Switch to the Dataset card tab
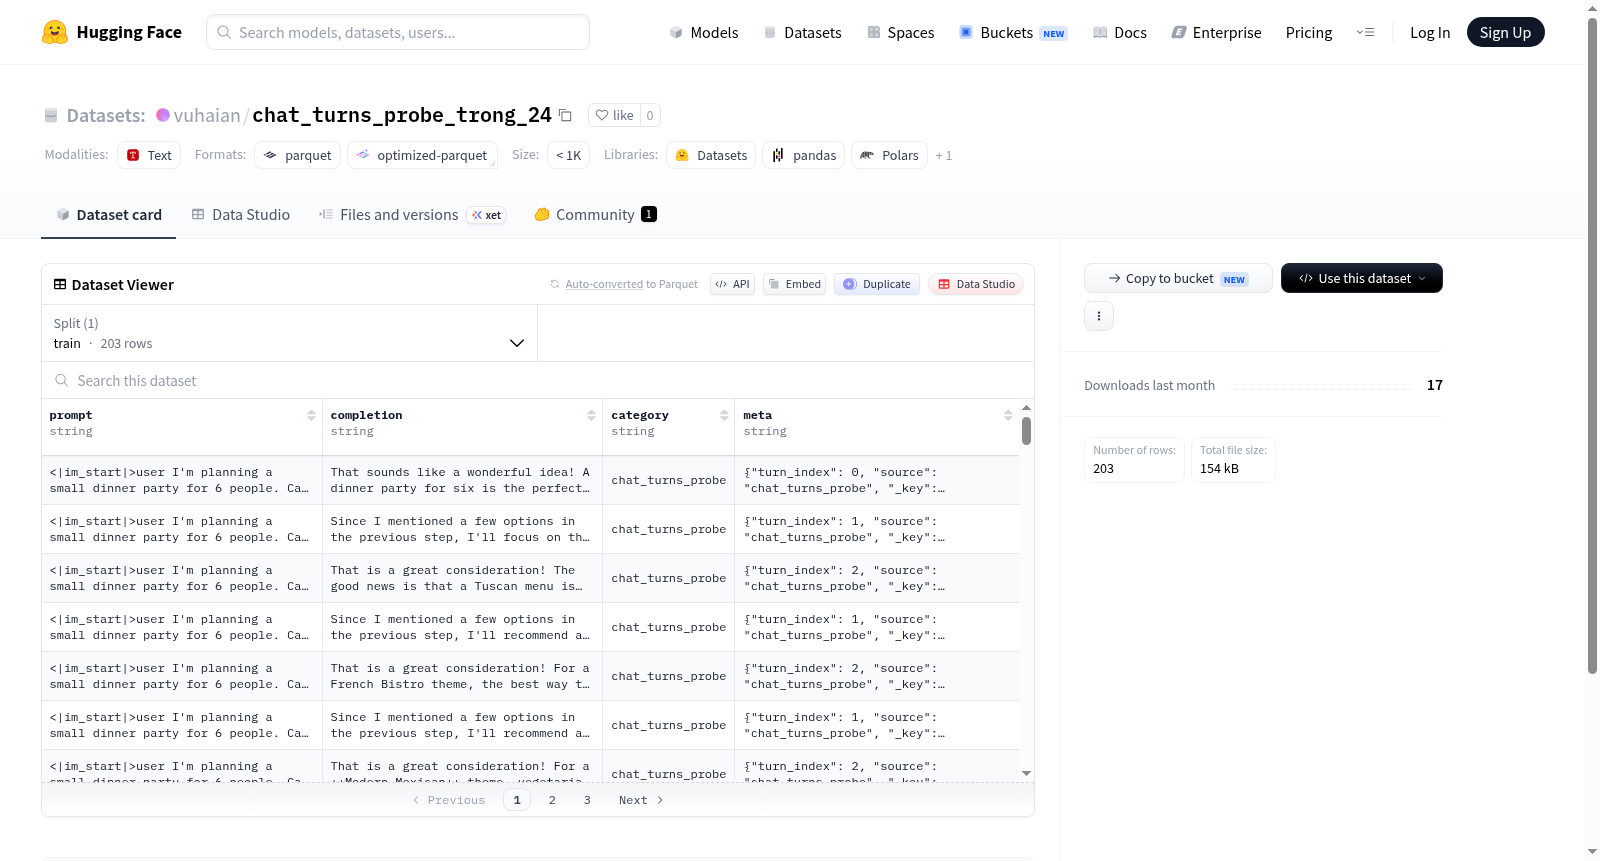The width and height of the screenshot is (1600, 861). click(x=108, y=214)
